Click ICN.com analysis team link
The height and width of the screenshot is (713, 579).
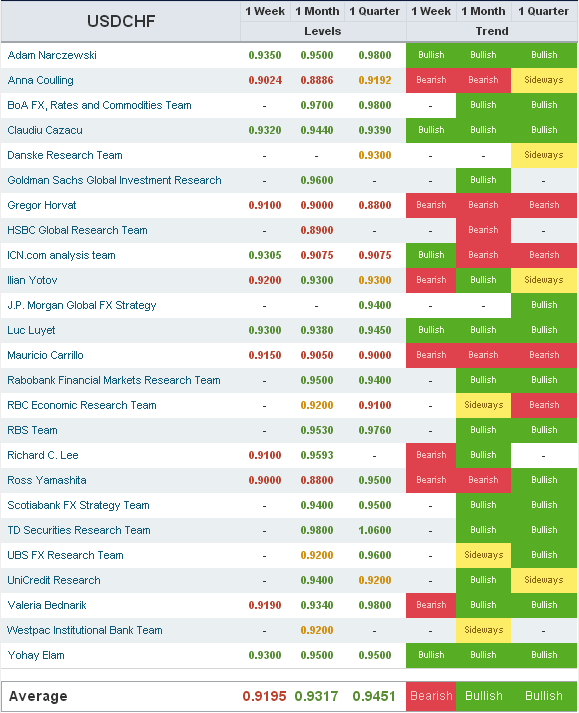pos(61,256)
